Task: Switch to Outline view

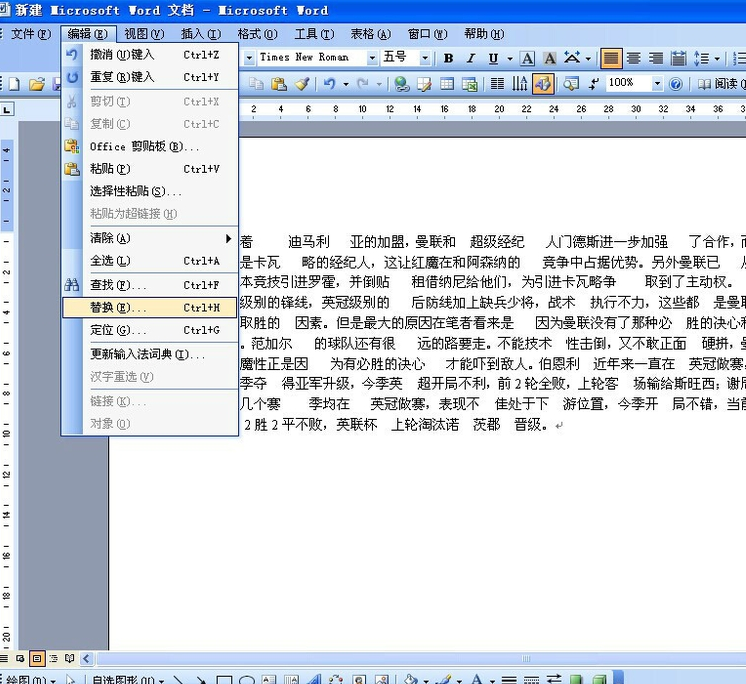Action: pyautogui.click(x=53, y=659)
